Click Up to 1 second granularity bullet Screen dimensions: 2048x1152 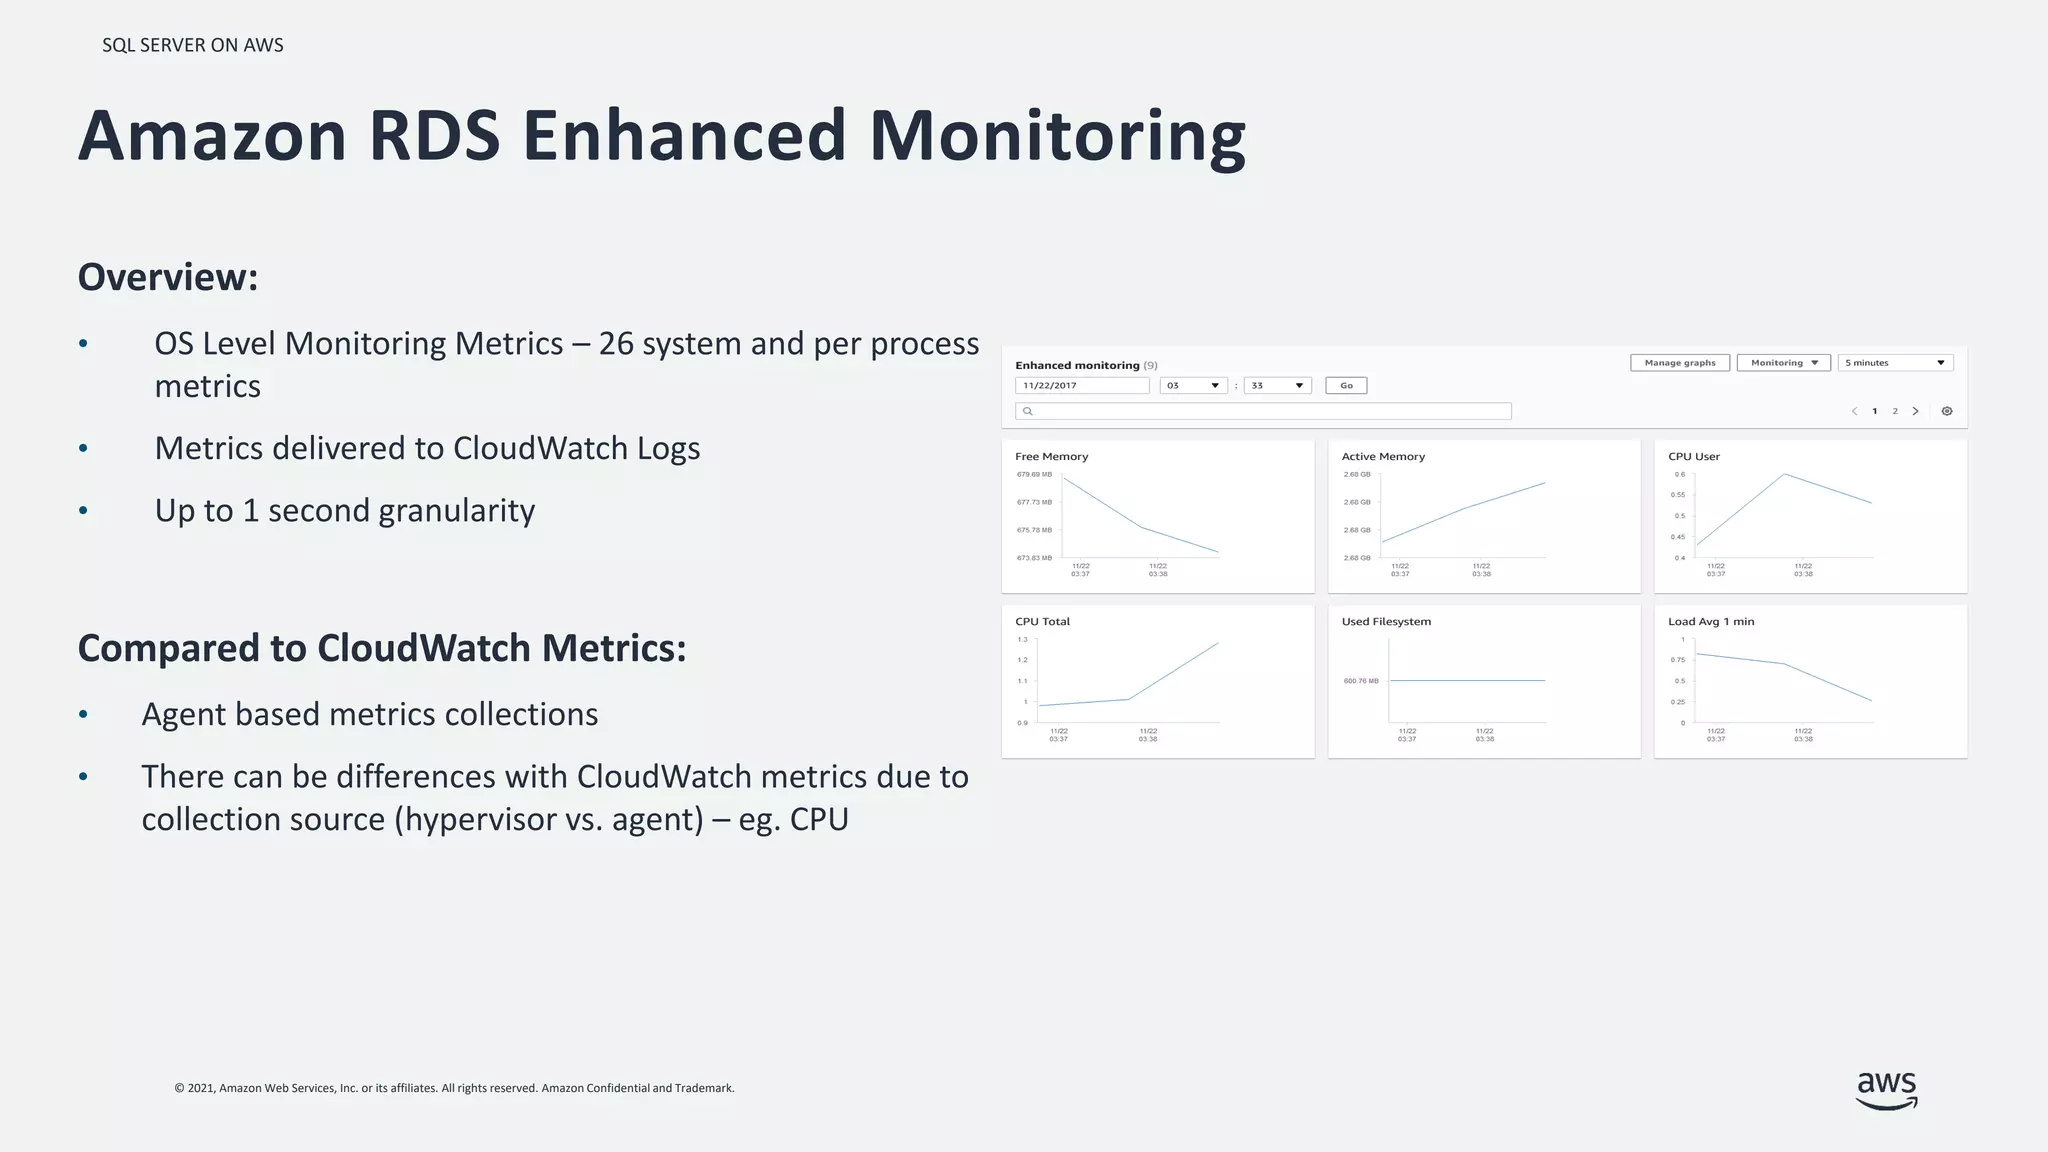(345, 510)
